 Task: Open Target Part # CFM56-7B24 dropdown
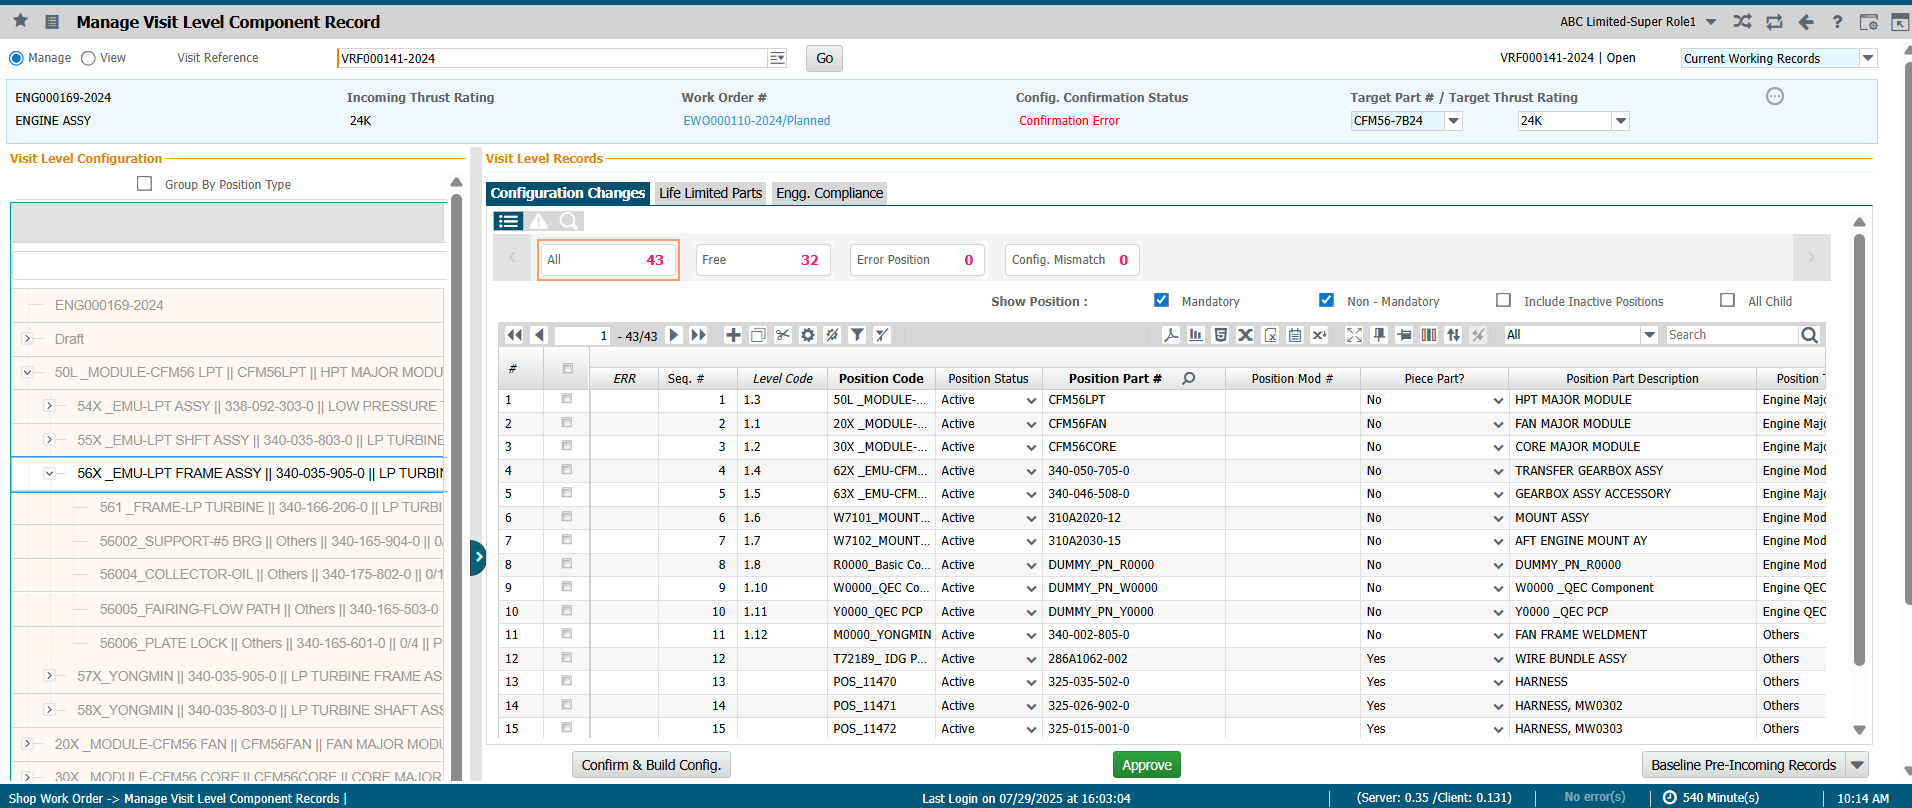coord(1454,121)
